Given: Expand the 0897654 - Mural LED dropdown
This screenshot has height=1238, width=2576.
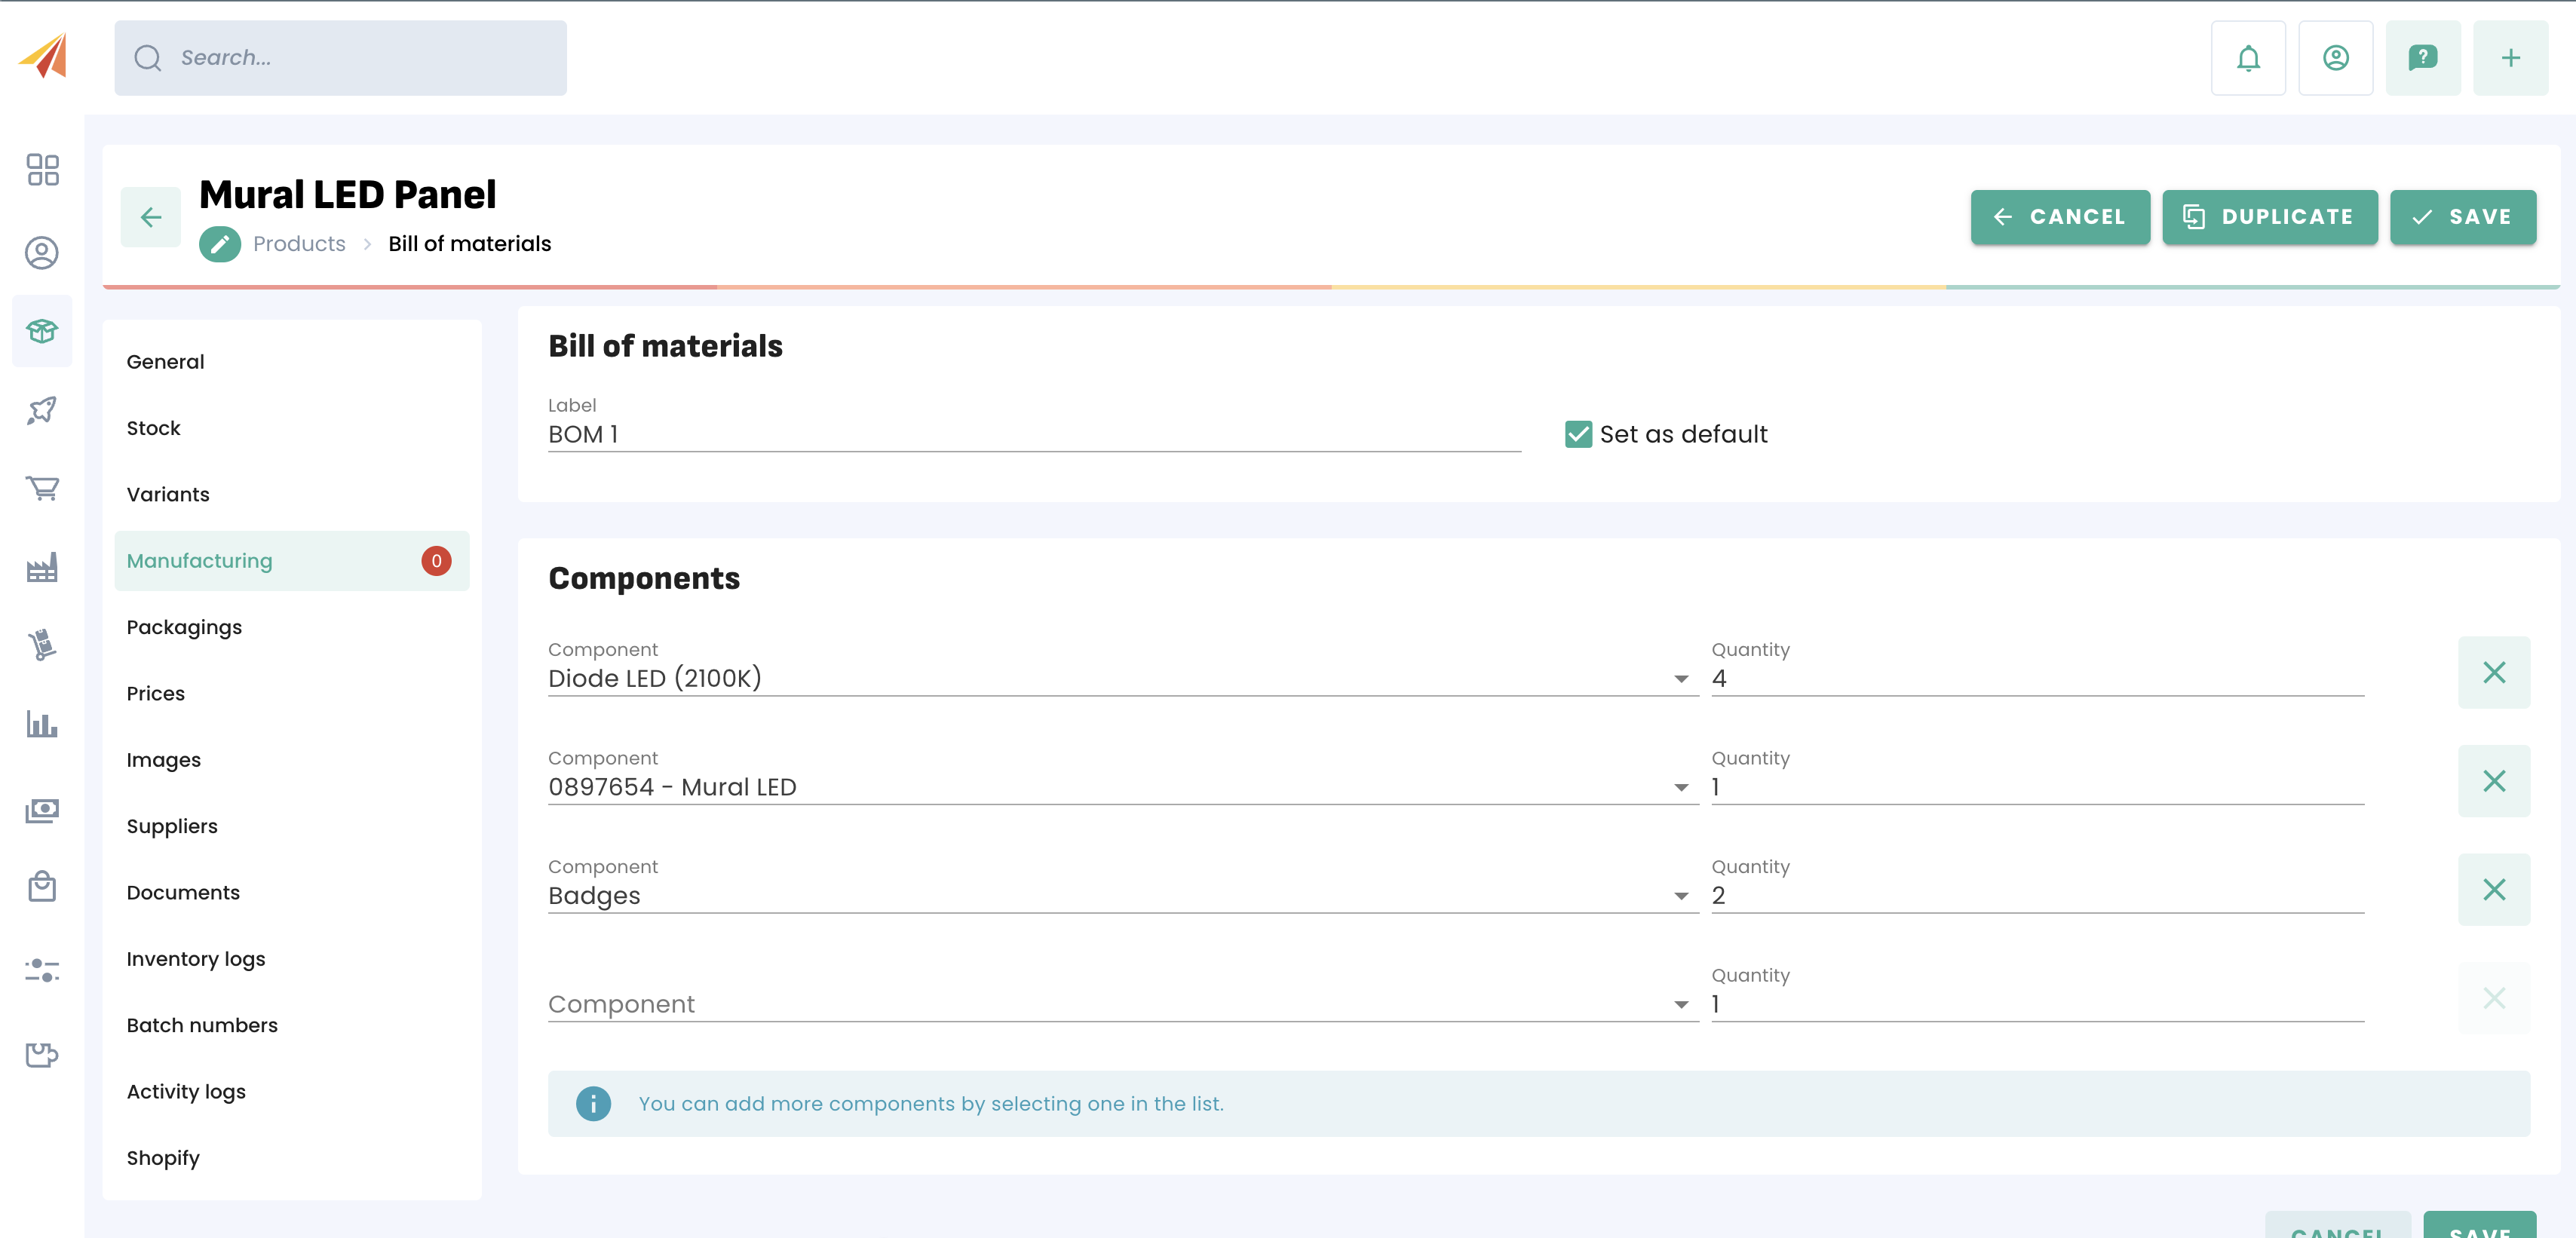Looking at the screenshot, I should click(1681, 788).
